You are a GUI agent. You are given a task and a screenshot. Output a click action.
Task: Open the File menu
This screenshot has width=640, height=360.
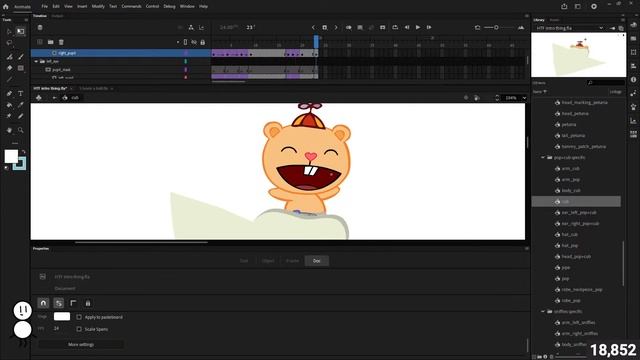tap(44, 7)
